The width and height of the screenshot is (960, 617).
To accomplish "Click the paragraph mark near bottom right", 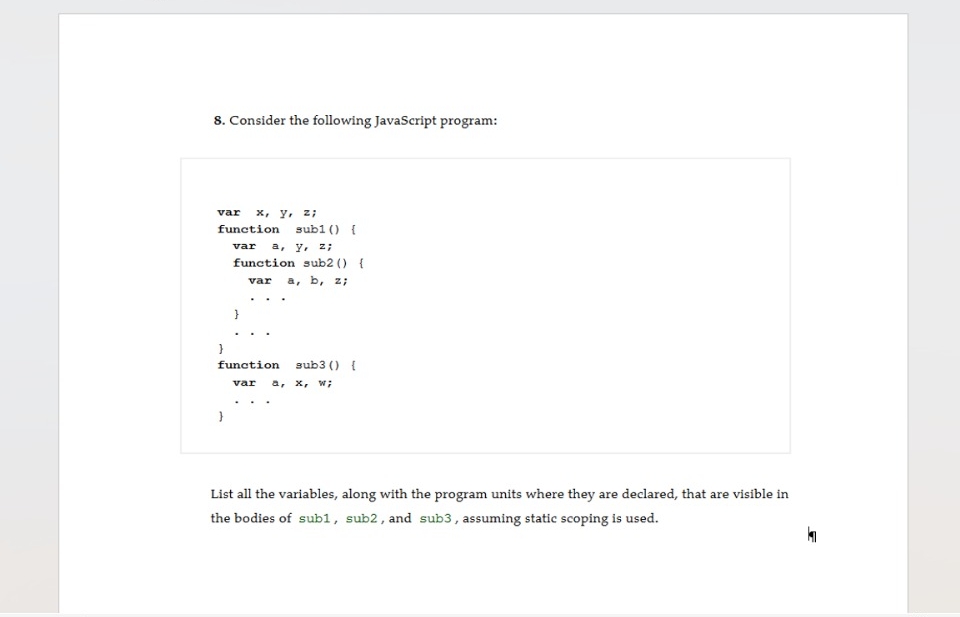I will click(x=811, y=536).
